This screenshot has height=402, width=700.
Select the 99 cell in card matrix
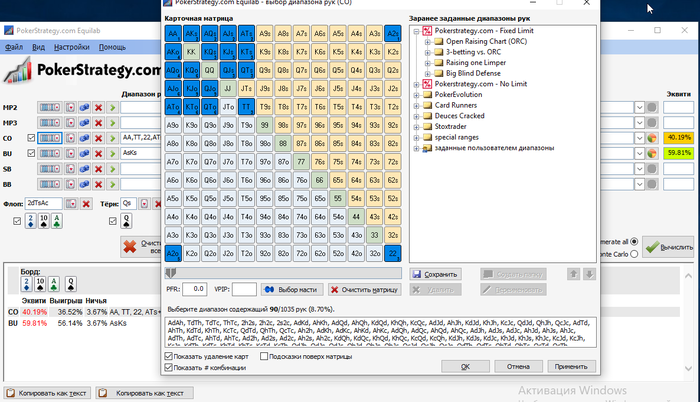coord(264,125)
